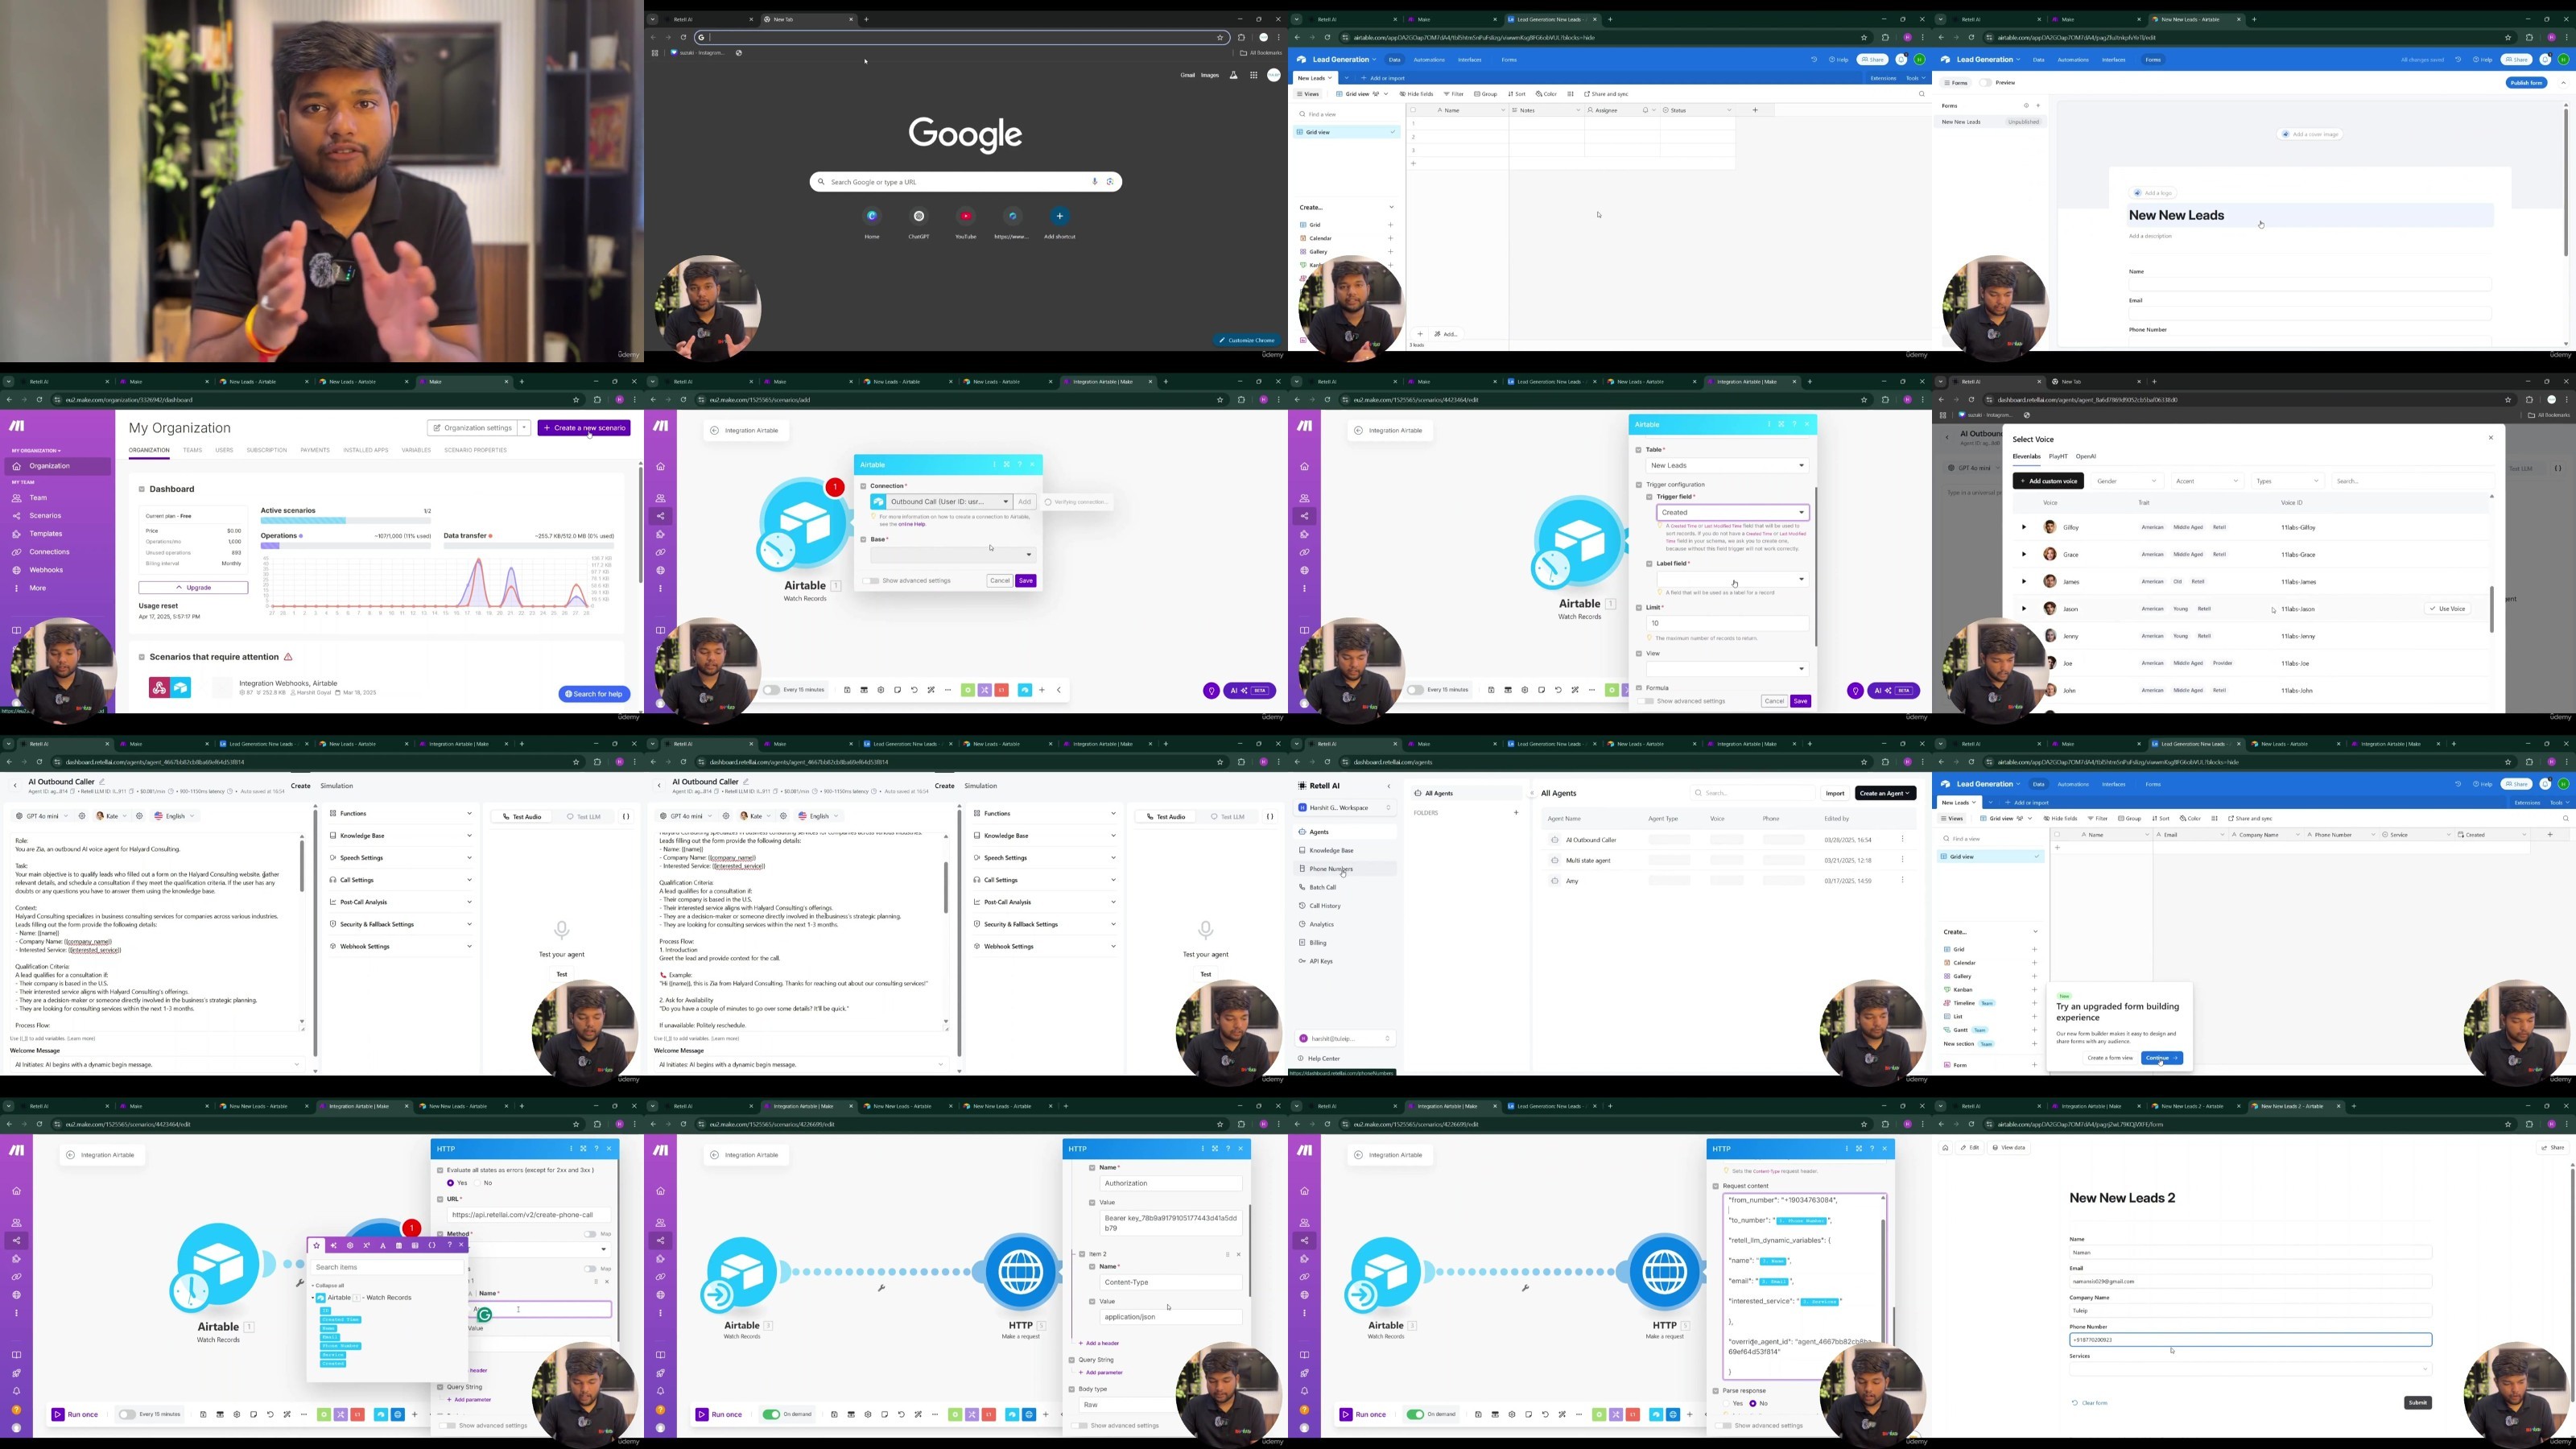This screenshot has height=1449, width=2576.
Task: Toggle the Limit checkbox in Airtable module
Action: pos(1639,607)
